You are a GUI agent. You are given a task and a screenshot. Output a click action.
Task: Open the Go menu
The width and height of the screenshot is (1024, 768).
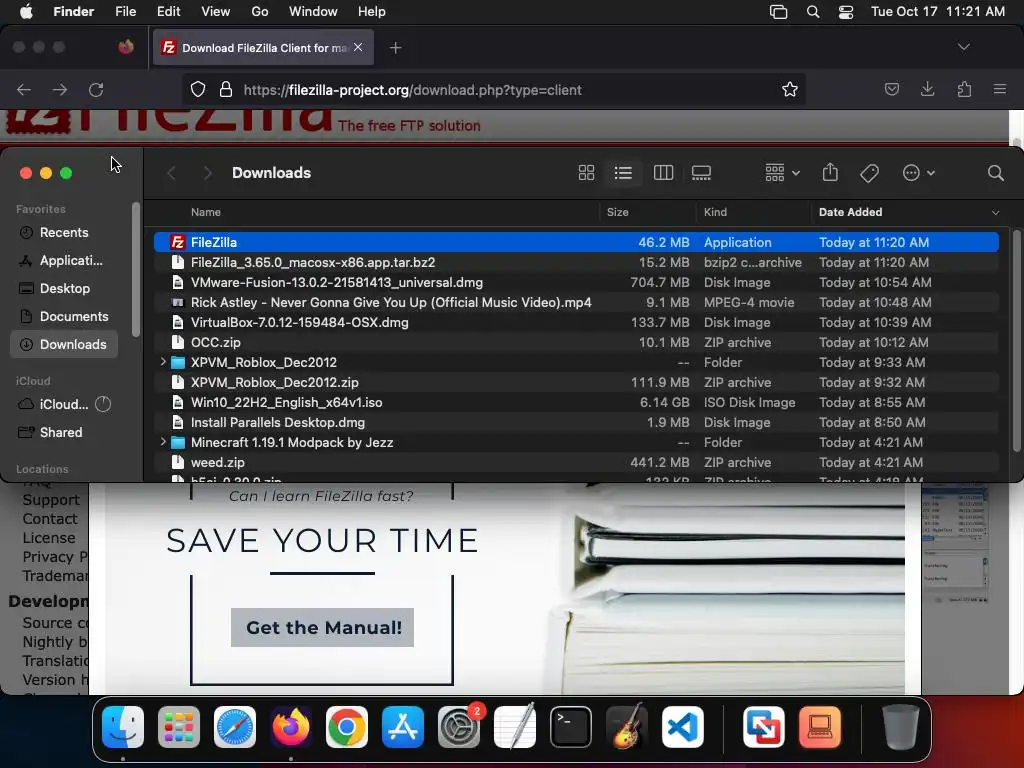pyautogui.click(x=260, y=12)
